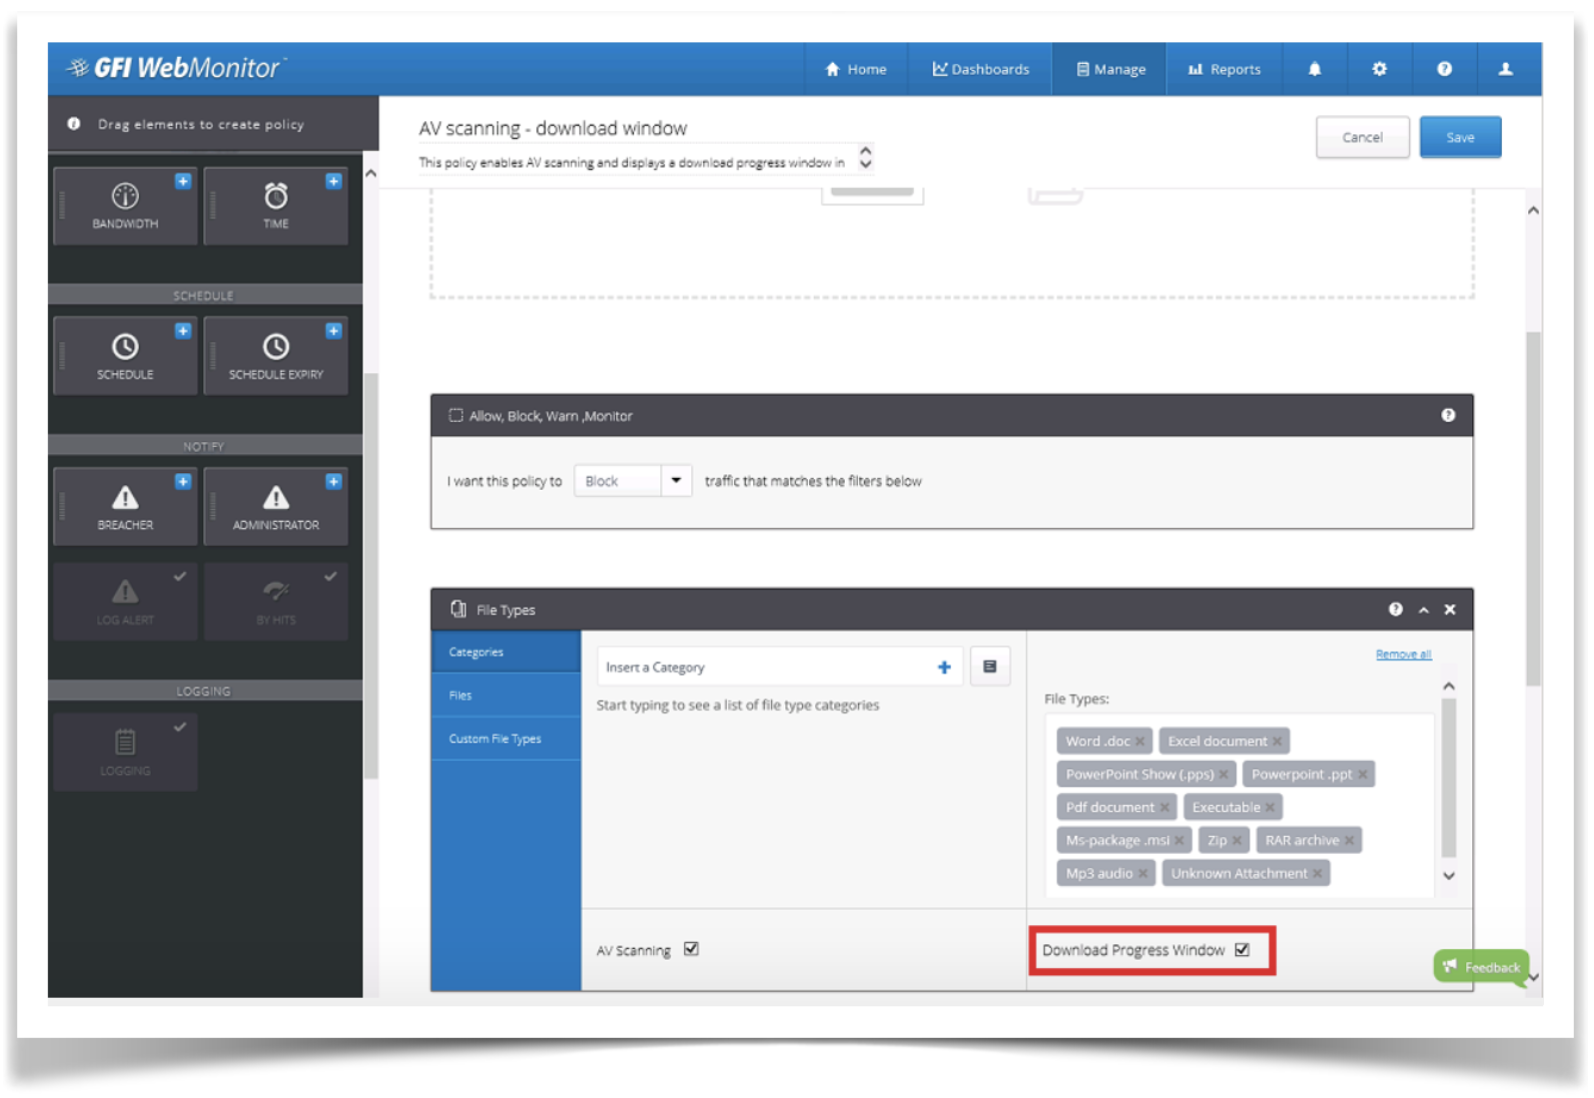This screenshot has height=1098, width=1594.
Task: Remove the Unknown Attachment tag
Action: 1318,873
